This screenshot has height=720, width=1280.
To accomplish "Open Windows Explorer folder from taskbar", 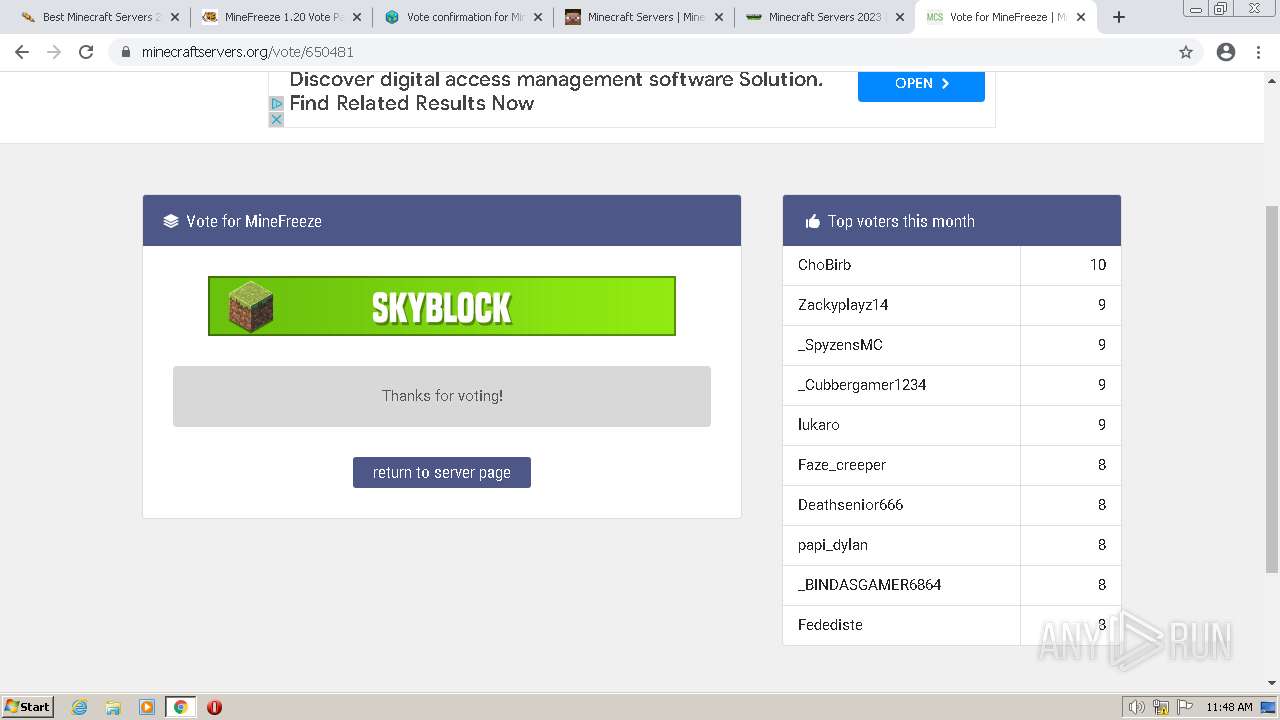I will (x=113, y=707).
